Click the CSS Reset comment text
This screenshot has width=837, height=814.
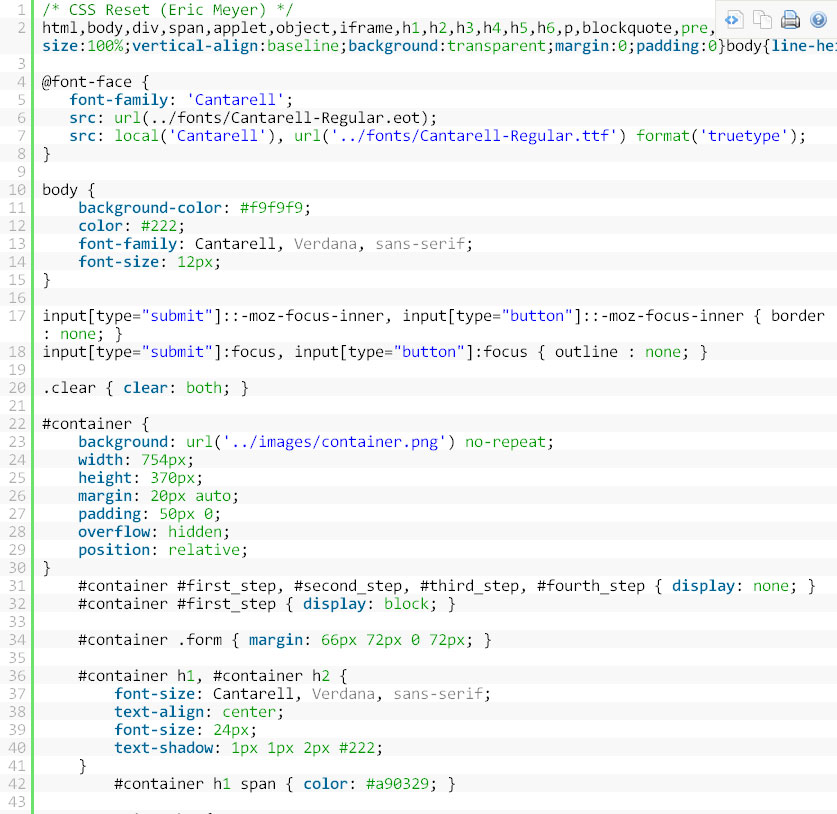[x=168, y=10]
